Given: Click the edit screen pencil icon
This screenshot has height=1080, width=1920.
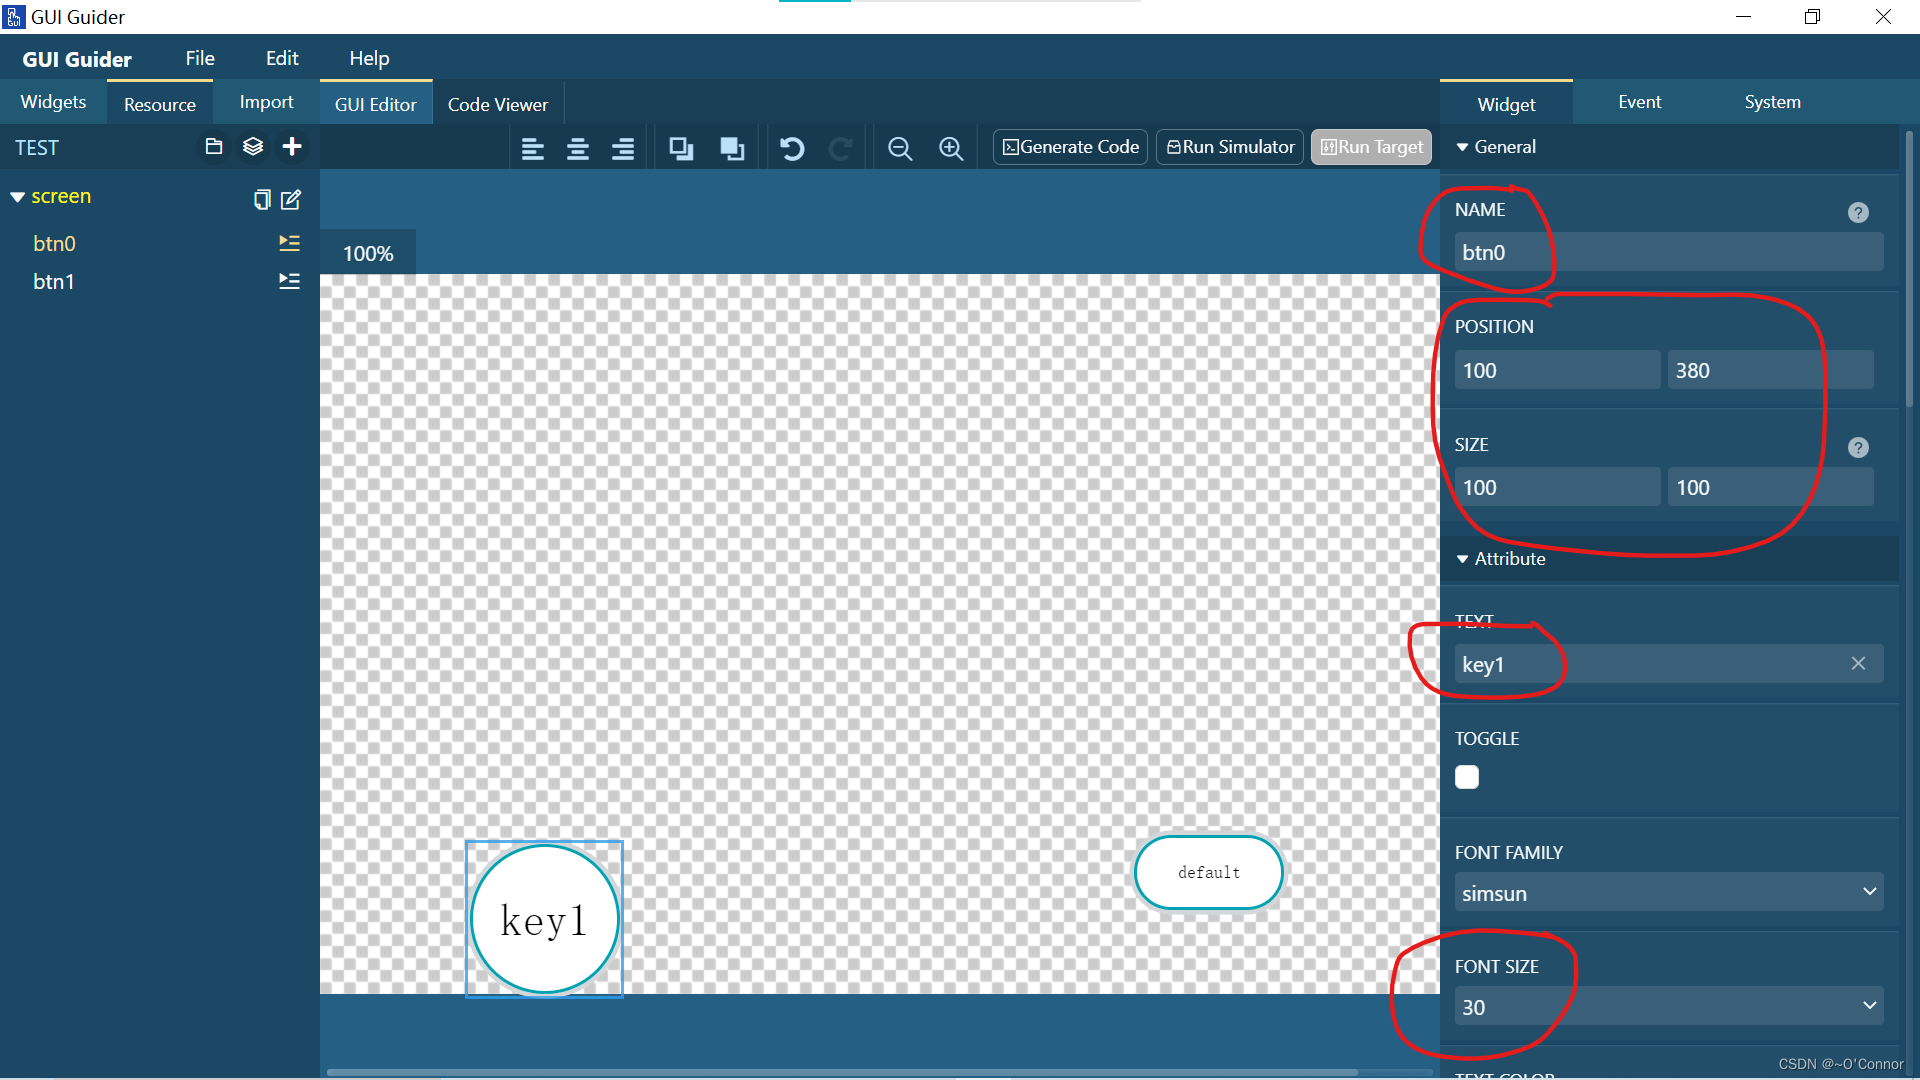Looking at the screenshot, I should [291, 199].
